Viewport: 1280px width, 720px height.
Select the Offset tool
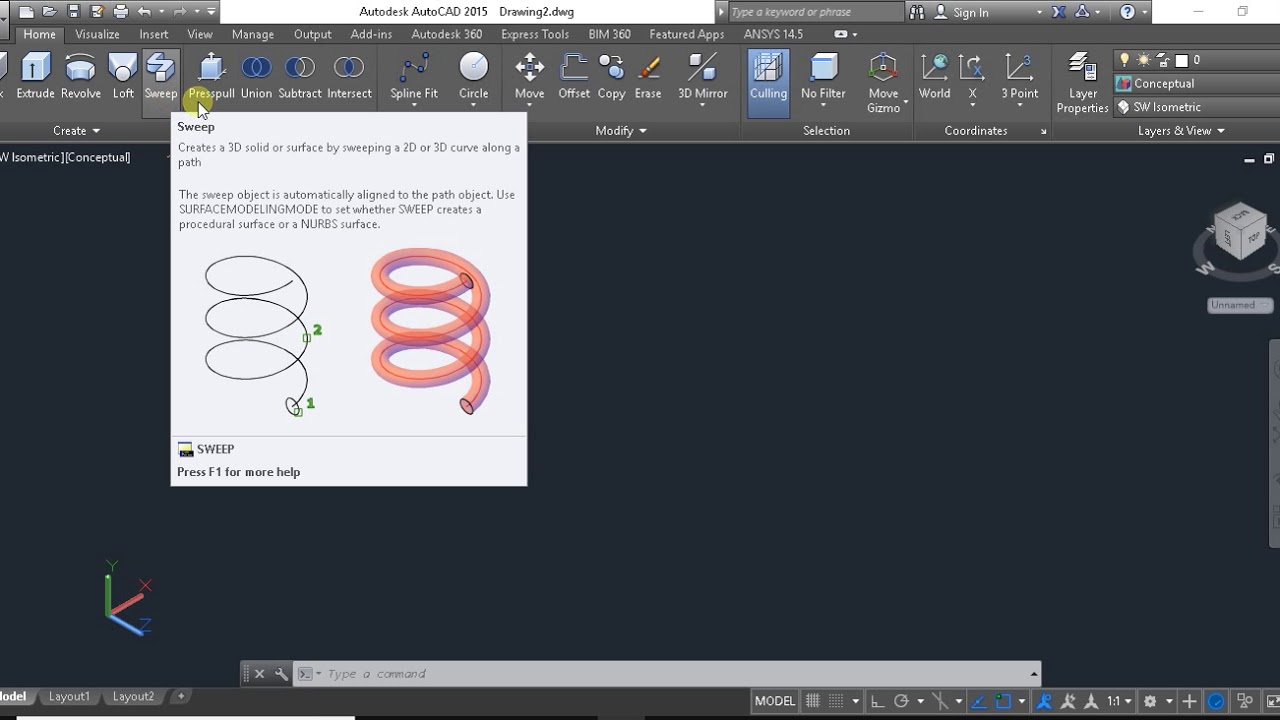click(574, 77)
